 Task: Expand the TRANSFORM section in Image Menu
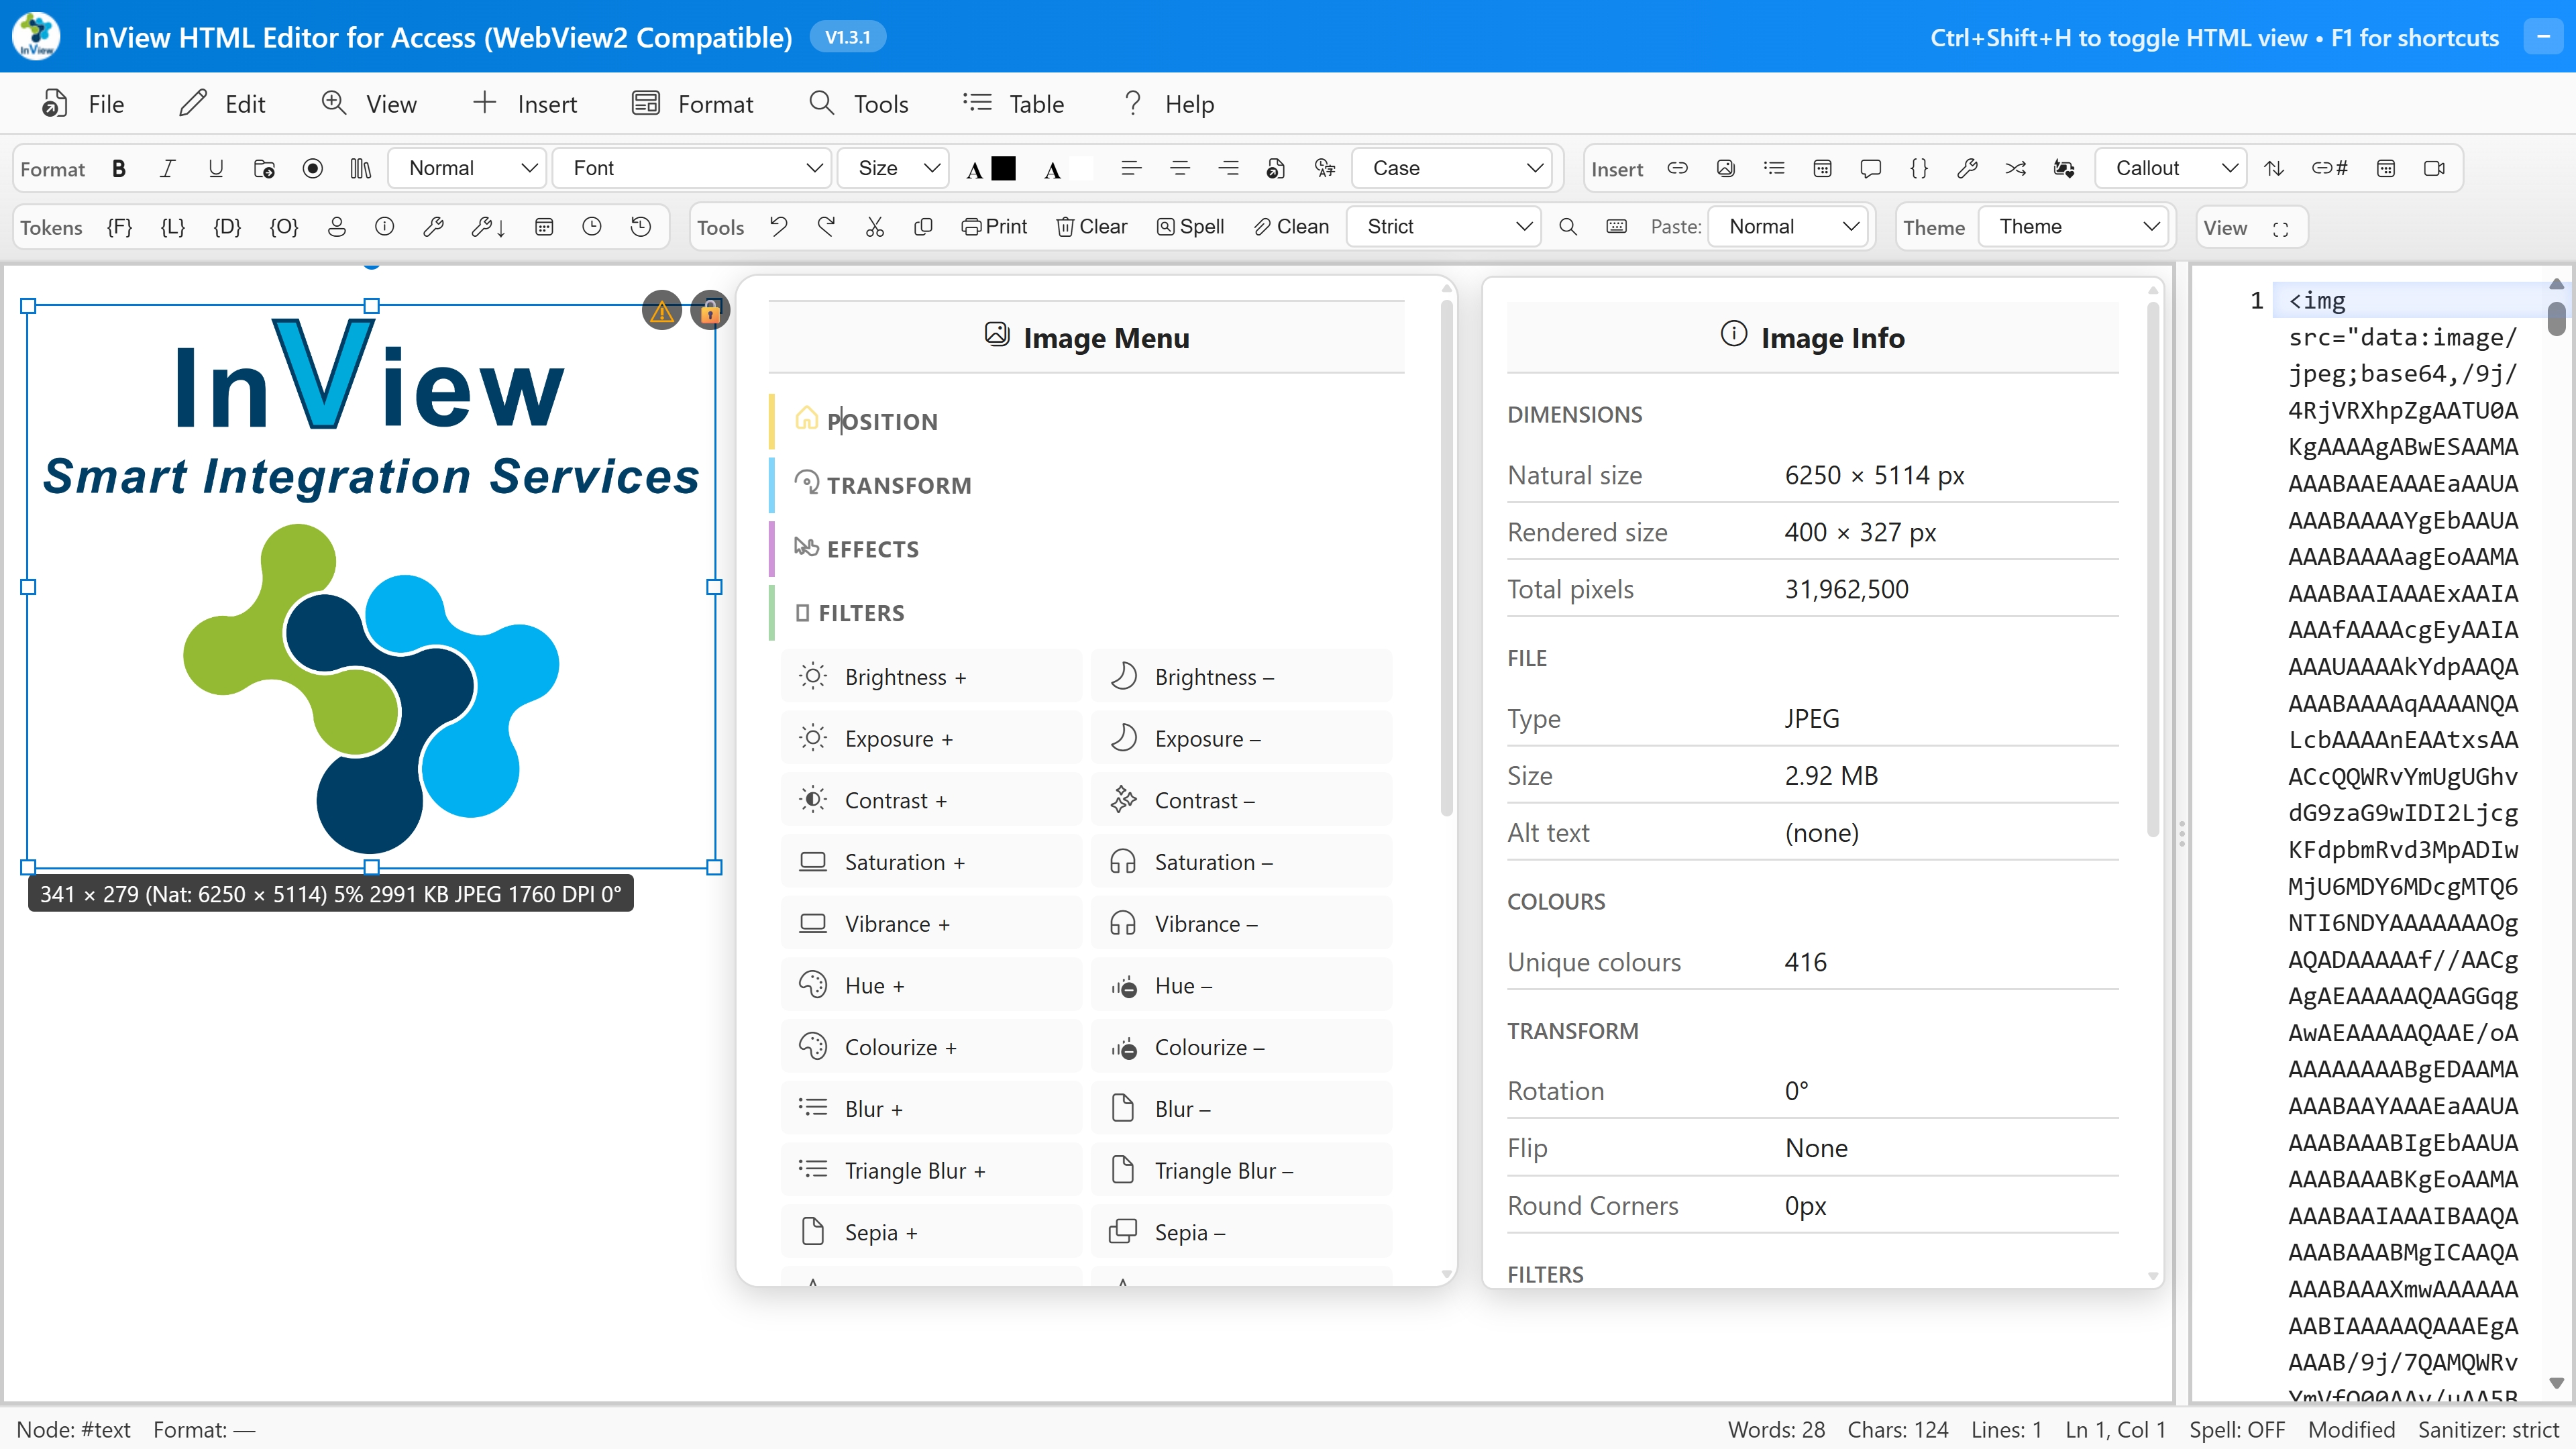coord(898,485)
